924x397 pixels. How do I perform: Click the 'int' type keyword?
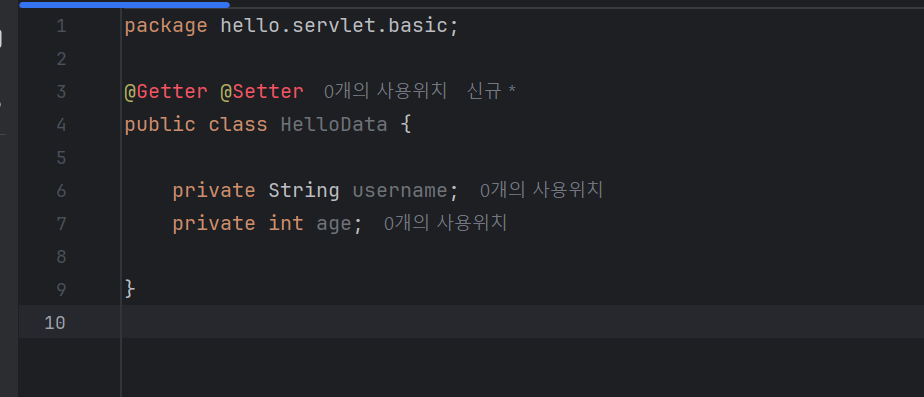tap(286, 223)
